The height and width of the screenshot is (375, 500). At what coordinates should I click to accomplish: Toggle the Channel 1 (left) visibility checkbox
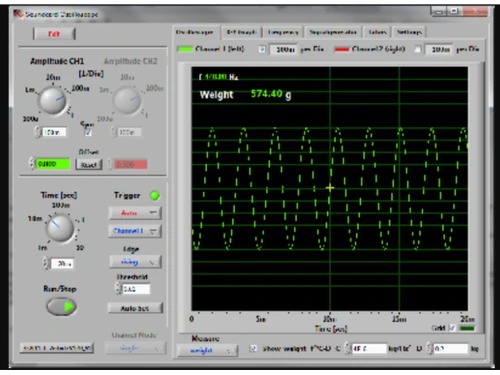(x=262, y=49)
